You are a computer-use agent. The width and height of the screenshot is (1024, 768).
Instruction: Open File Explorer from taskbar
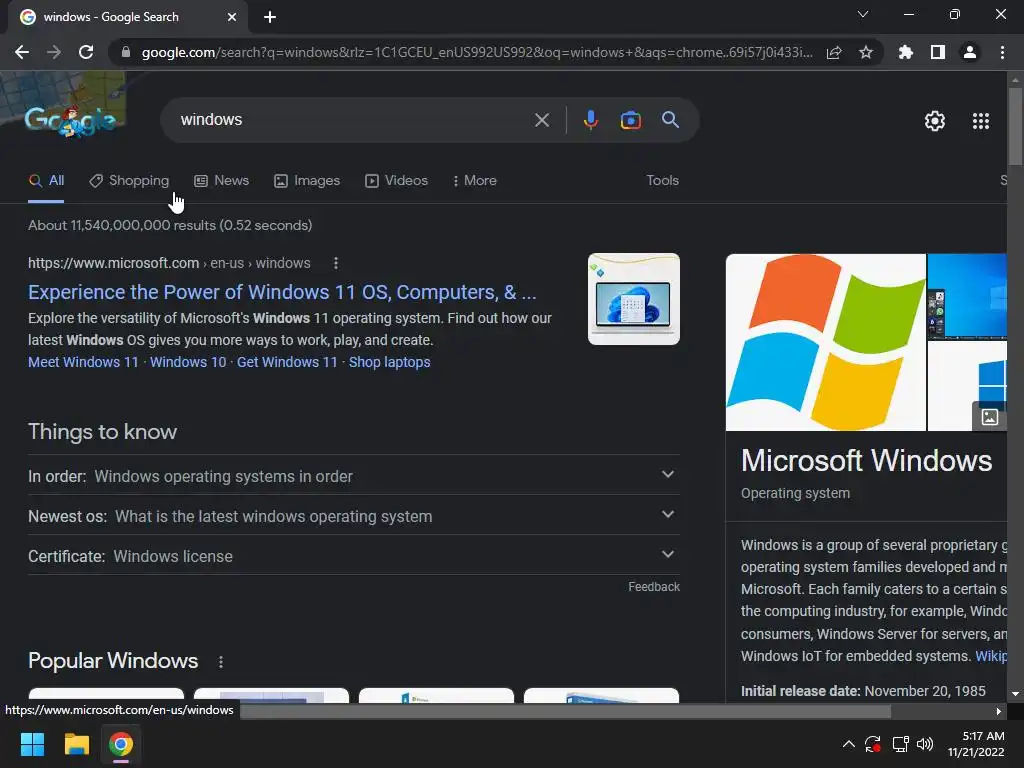pos(76,744)
